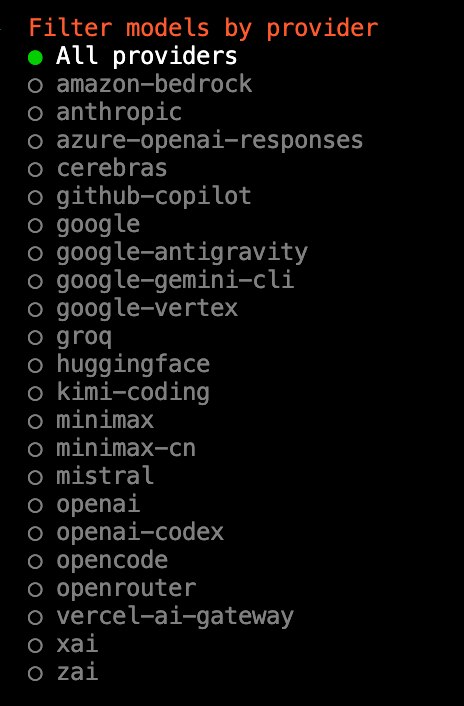464x706 pixels.
Task: Pick the minimax provider entry
Action: point(90,421)
